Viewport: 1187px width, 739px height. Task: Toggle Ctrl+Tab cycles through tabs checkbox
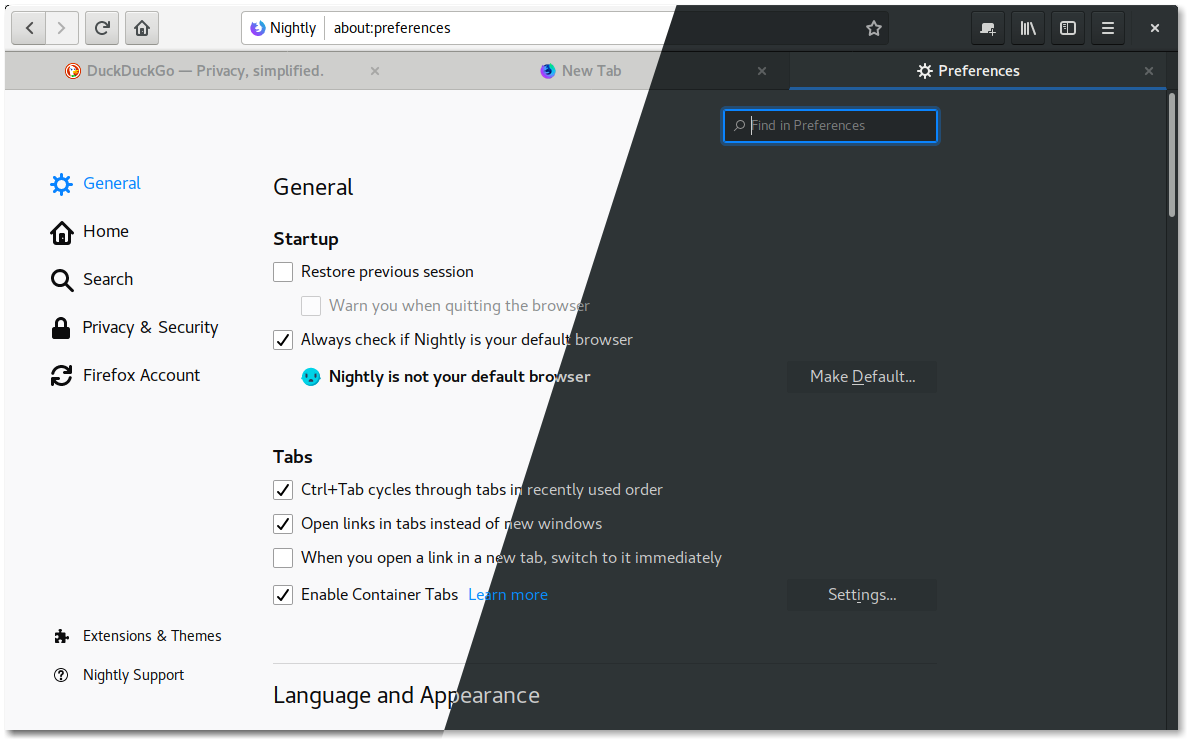click(x=283, y=490)
